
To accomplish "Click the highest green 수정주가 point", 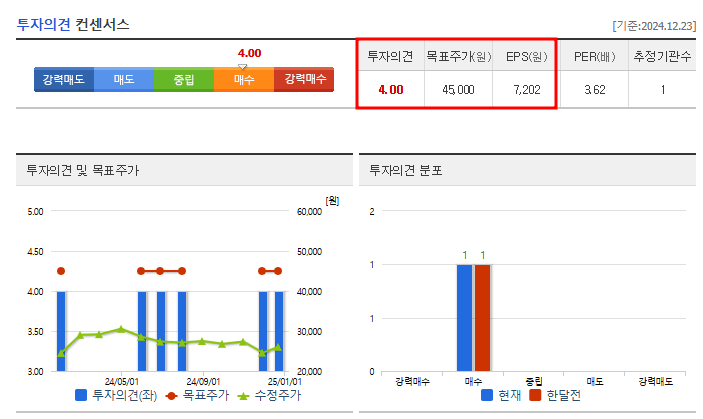I will [x=121, y=329].
